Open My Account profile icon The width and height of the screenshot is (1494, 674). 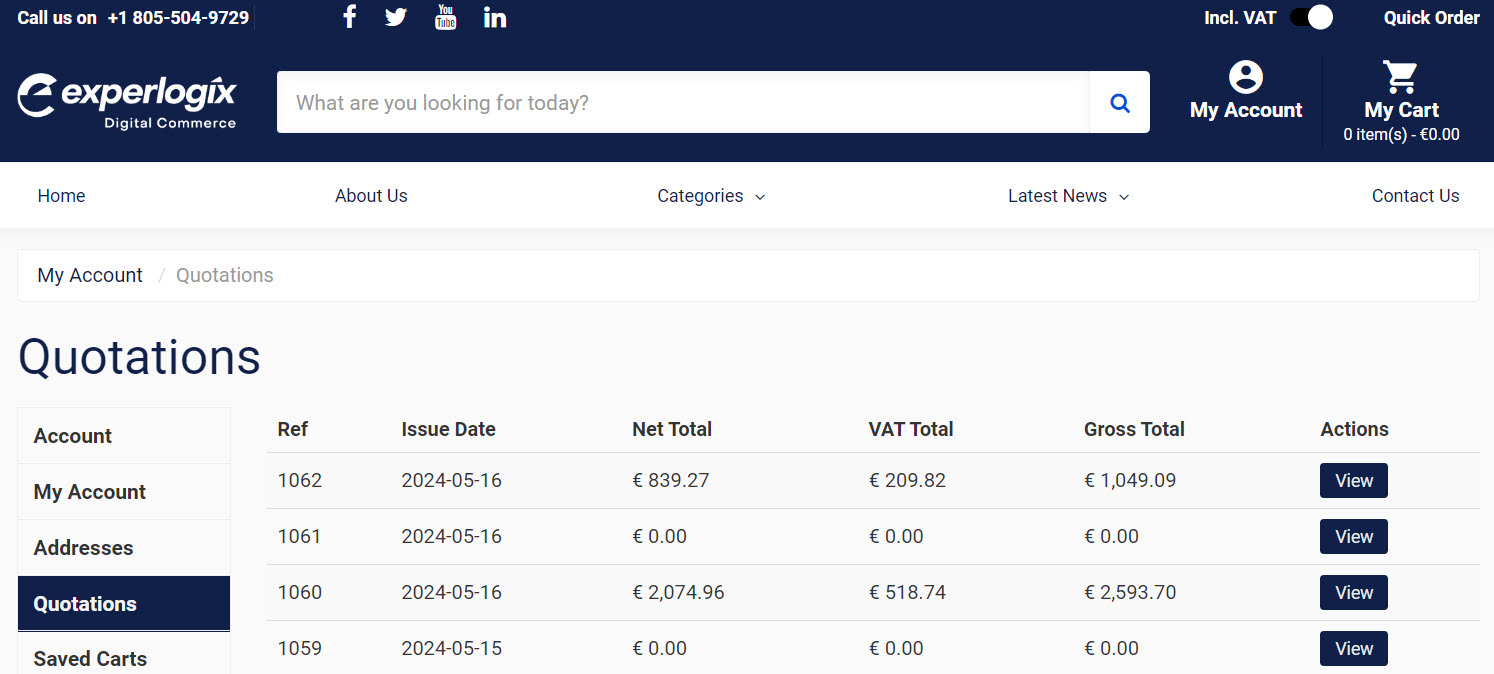point(1246,77)
